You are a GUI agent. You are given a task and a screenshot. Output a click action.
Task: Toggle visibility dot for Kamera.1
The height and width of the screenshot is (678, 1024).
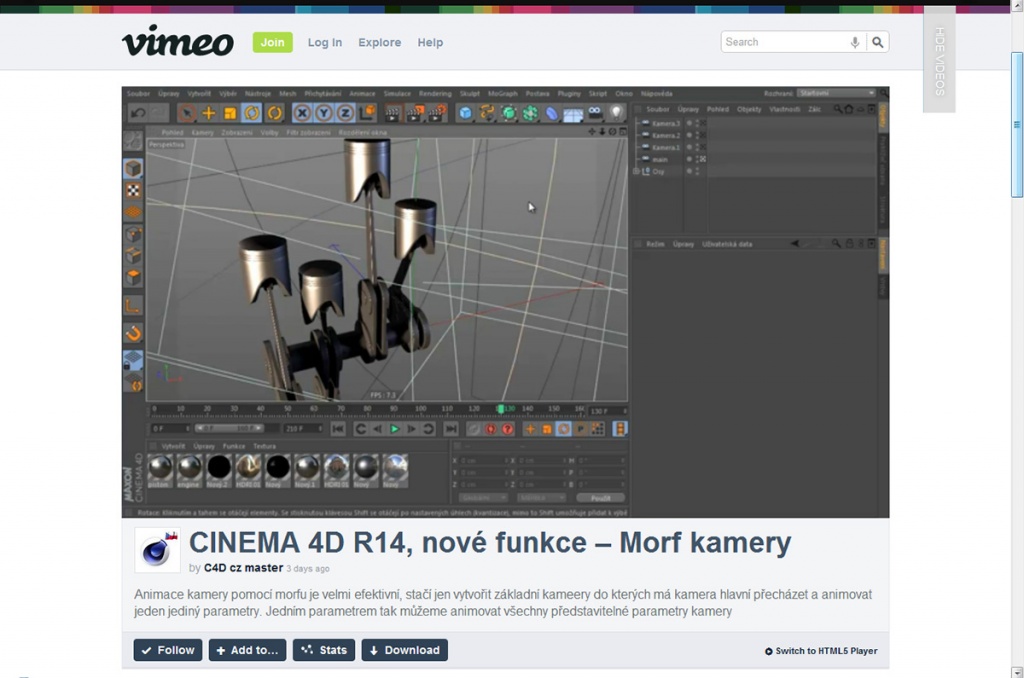pos(689,147)
